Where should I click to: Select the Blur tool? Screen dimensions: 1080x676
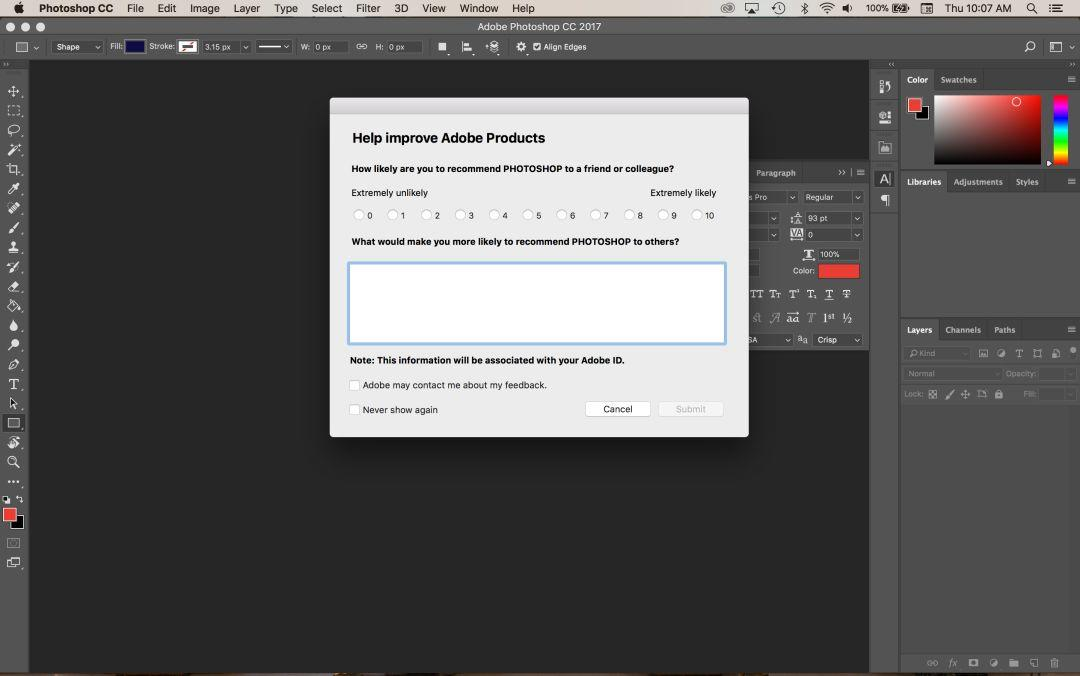pyautogui.click(x=13, y=325)
